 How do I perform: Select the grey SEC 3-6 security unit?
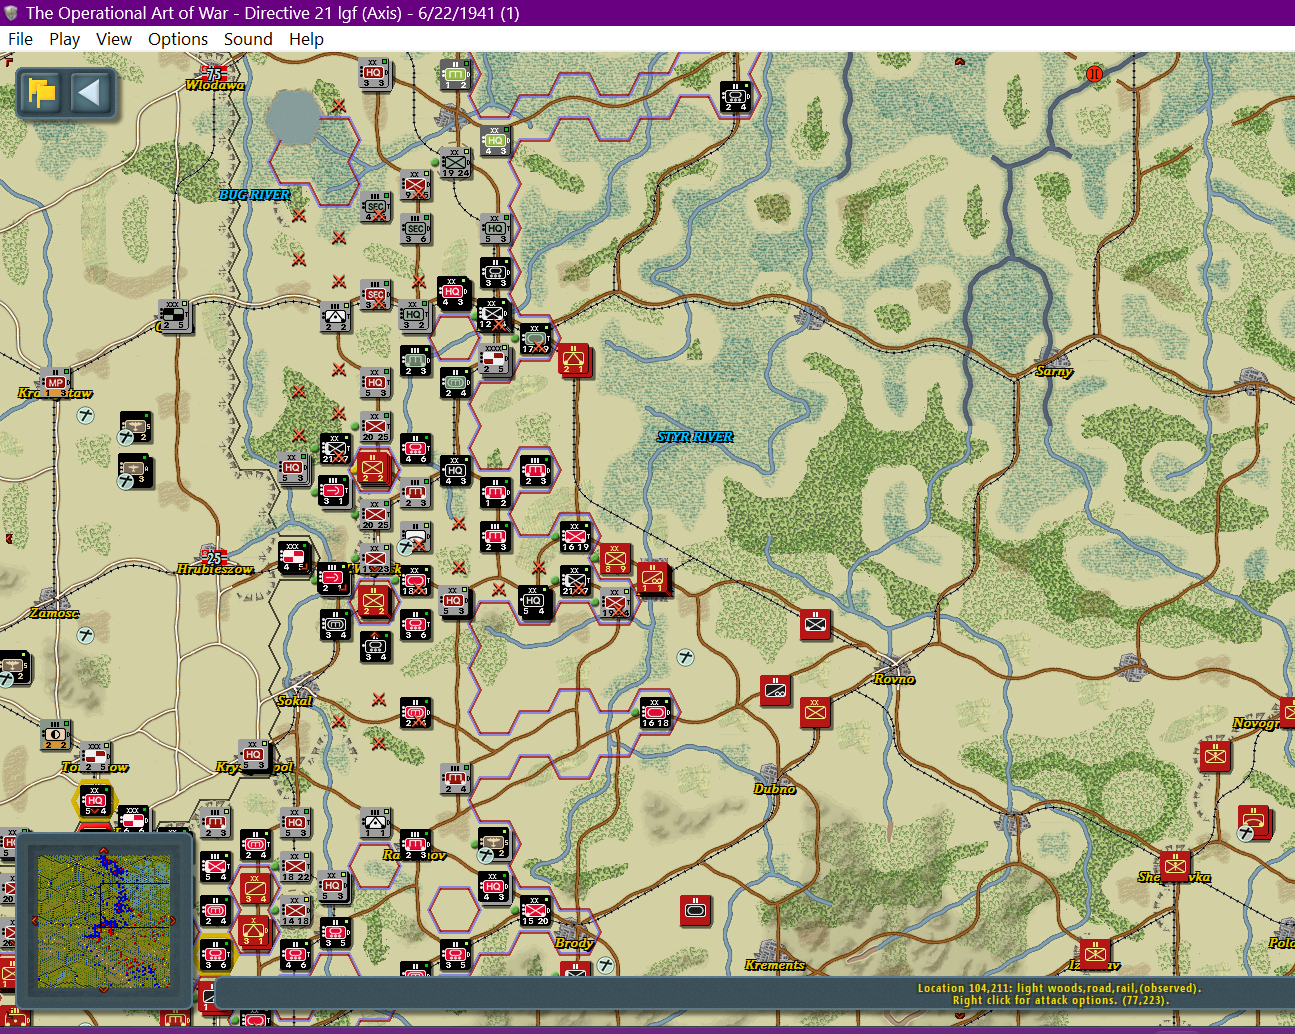click(x=415, y=229)
